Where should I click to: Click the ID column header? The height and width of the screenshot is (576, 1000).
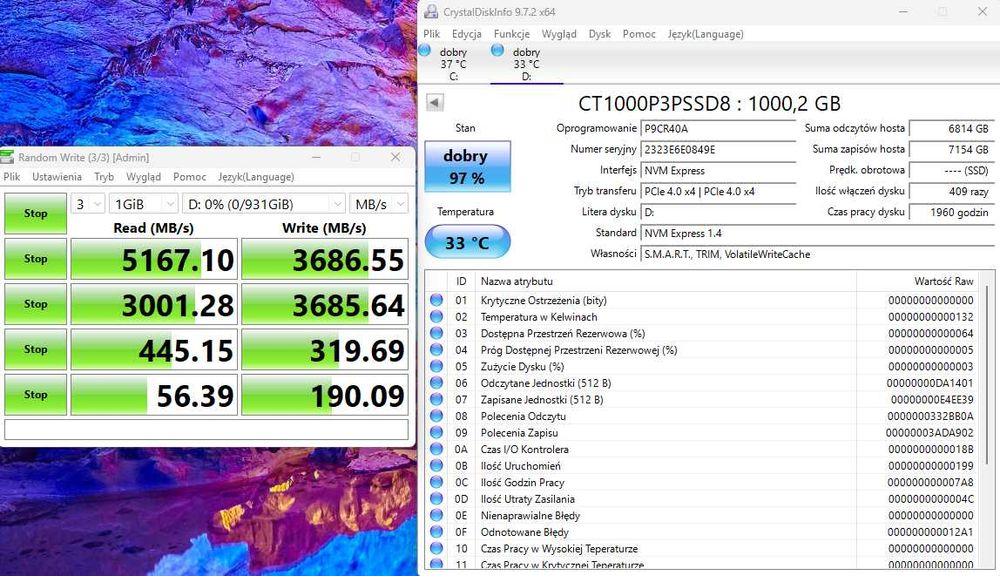pos(460,281)
